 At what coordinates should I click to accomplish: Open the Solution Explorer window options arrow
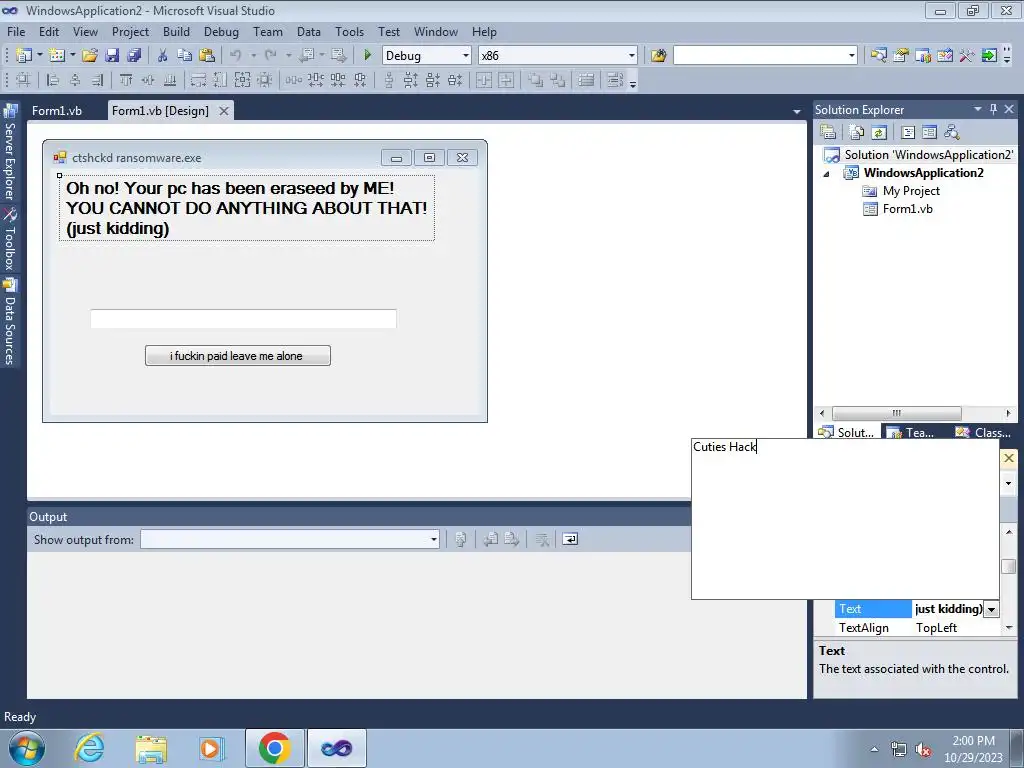tap(978, 109)
